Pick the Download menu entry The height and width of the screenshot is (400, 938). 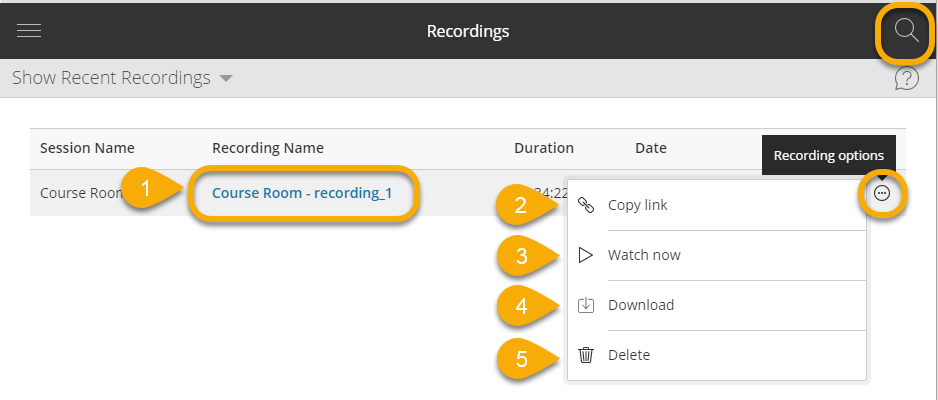641,305
